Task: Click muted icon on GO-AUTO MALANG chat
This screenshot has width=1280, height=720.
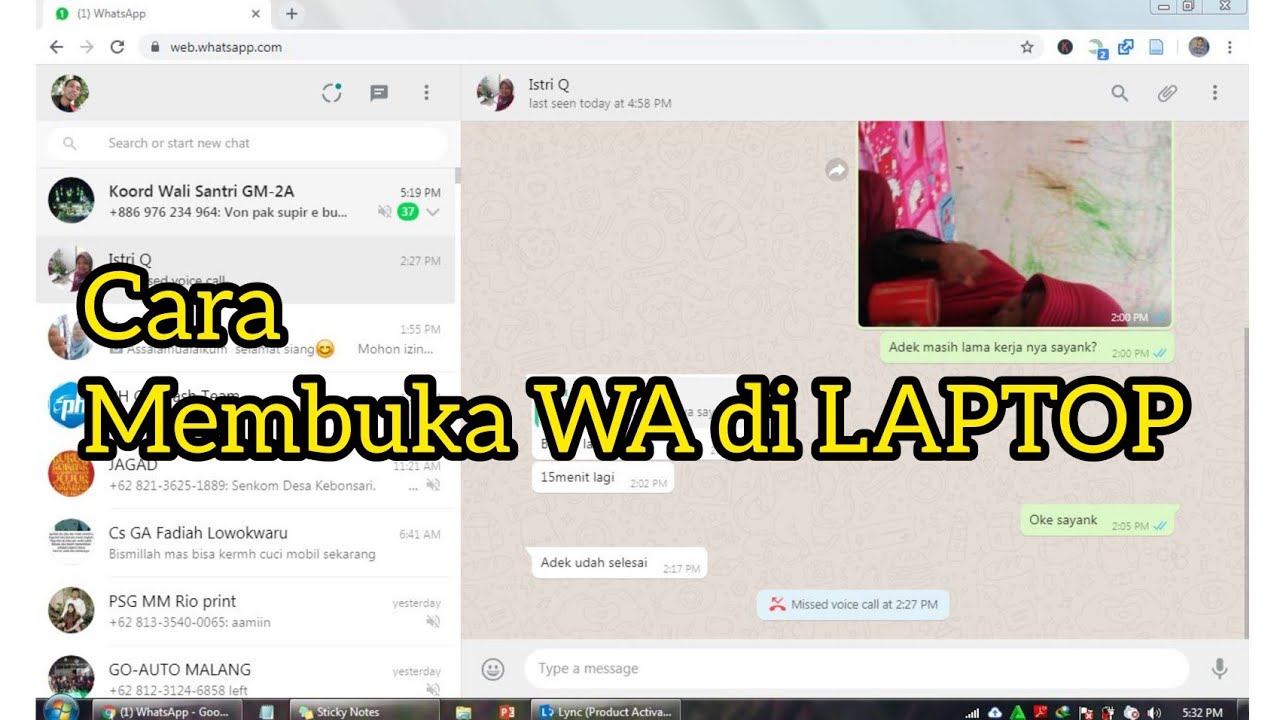Action: click(433, 689)
